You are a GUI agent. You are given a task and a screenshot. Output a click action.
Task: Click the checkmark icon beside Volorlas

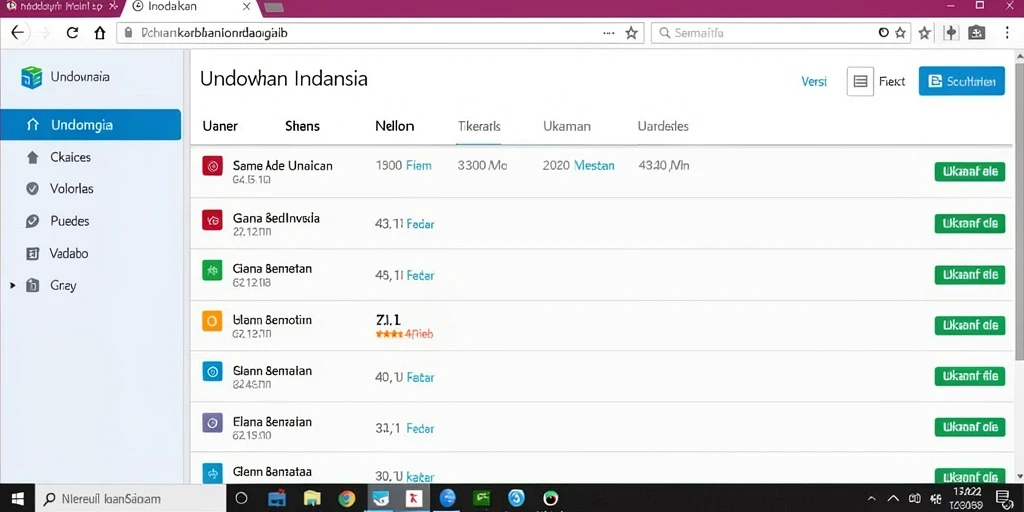pos(32,189)
